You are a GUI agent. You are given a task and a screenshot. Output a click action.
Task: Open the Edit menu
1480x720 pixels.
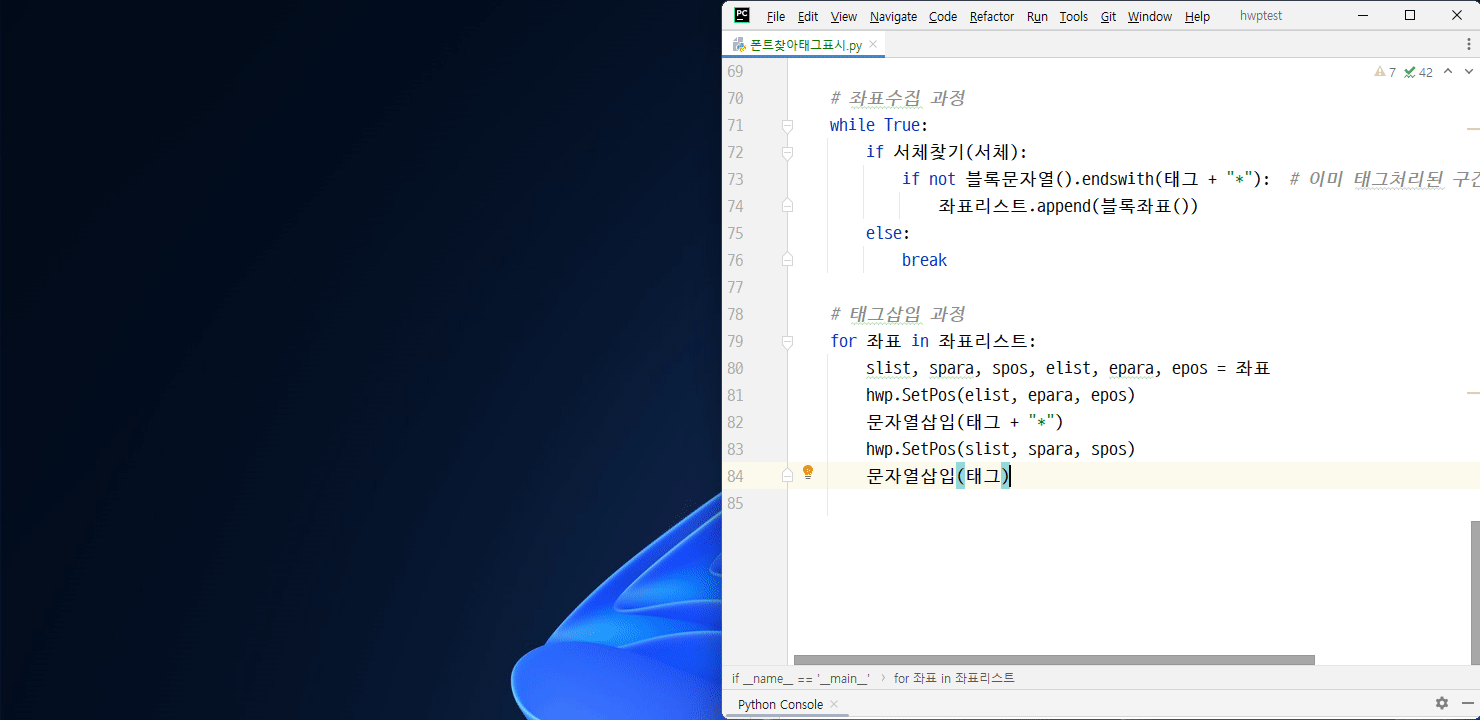pyautogui.click(x=808, y=16)
